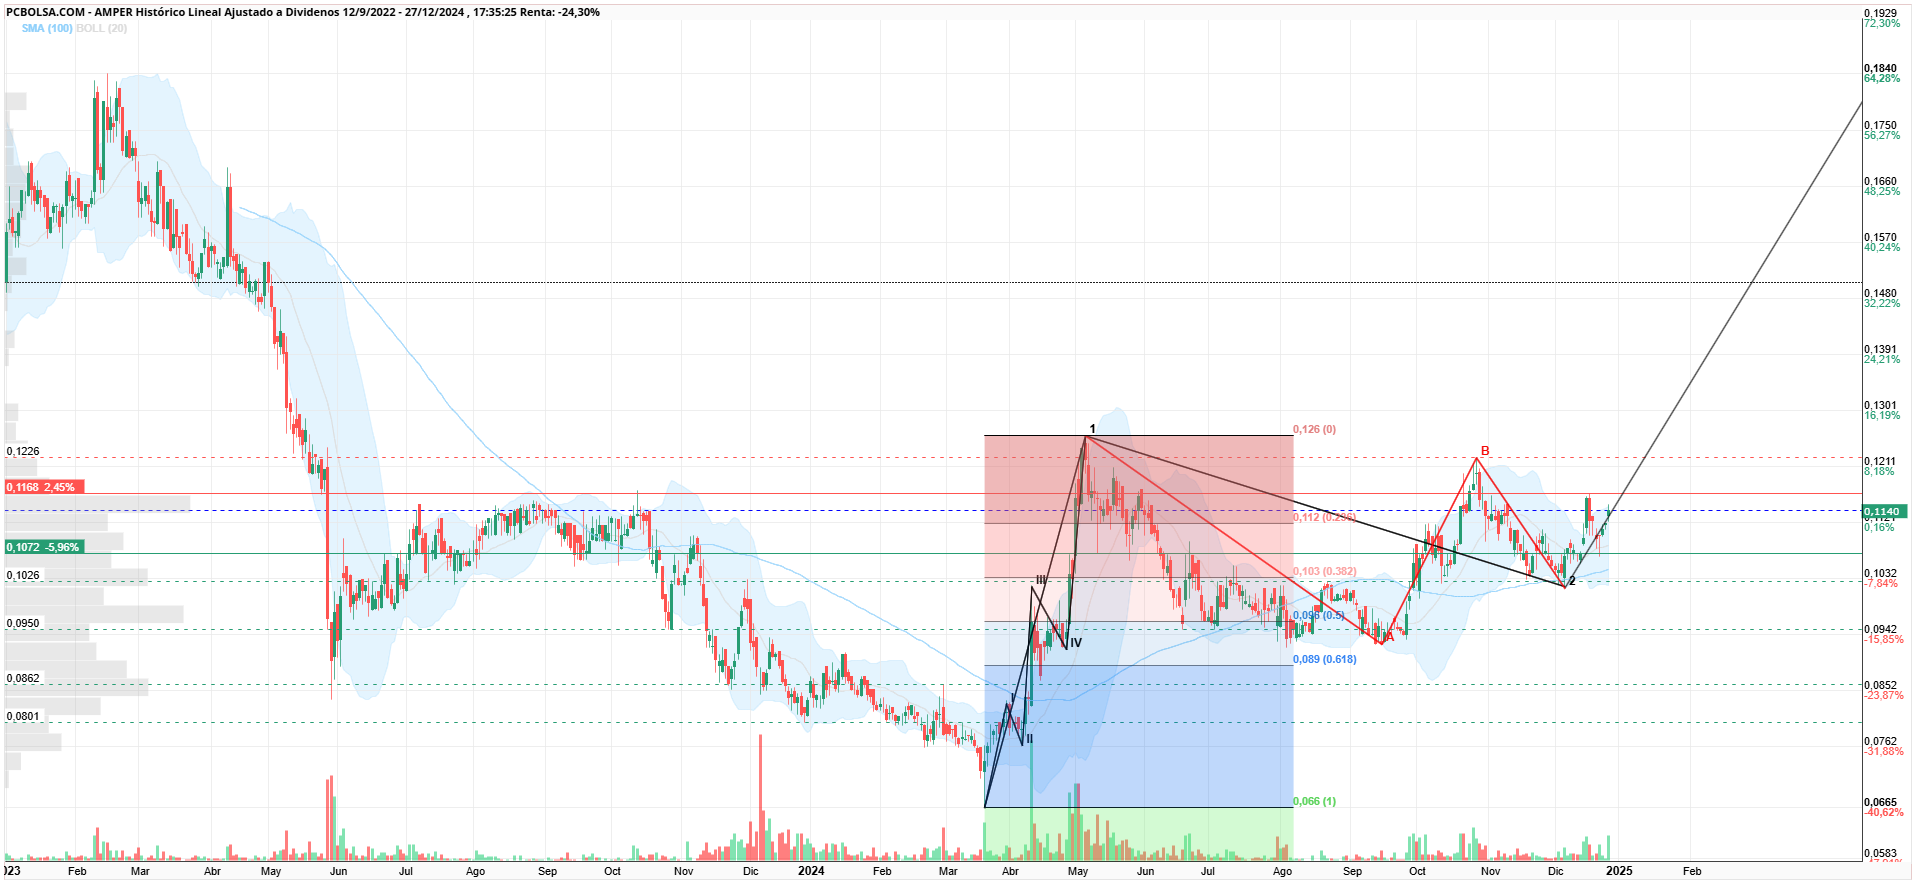Click the tall late-May 2023 volume bar

click(x=329, y=818)
